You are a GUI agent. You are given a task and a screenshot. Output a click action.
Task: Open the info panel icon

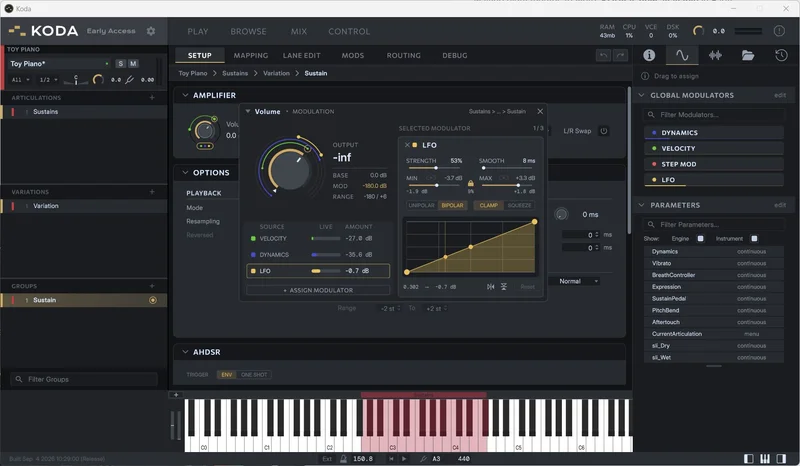coord(649,55)
